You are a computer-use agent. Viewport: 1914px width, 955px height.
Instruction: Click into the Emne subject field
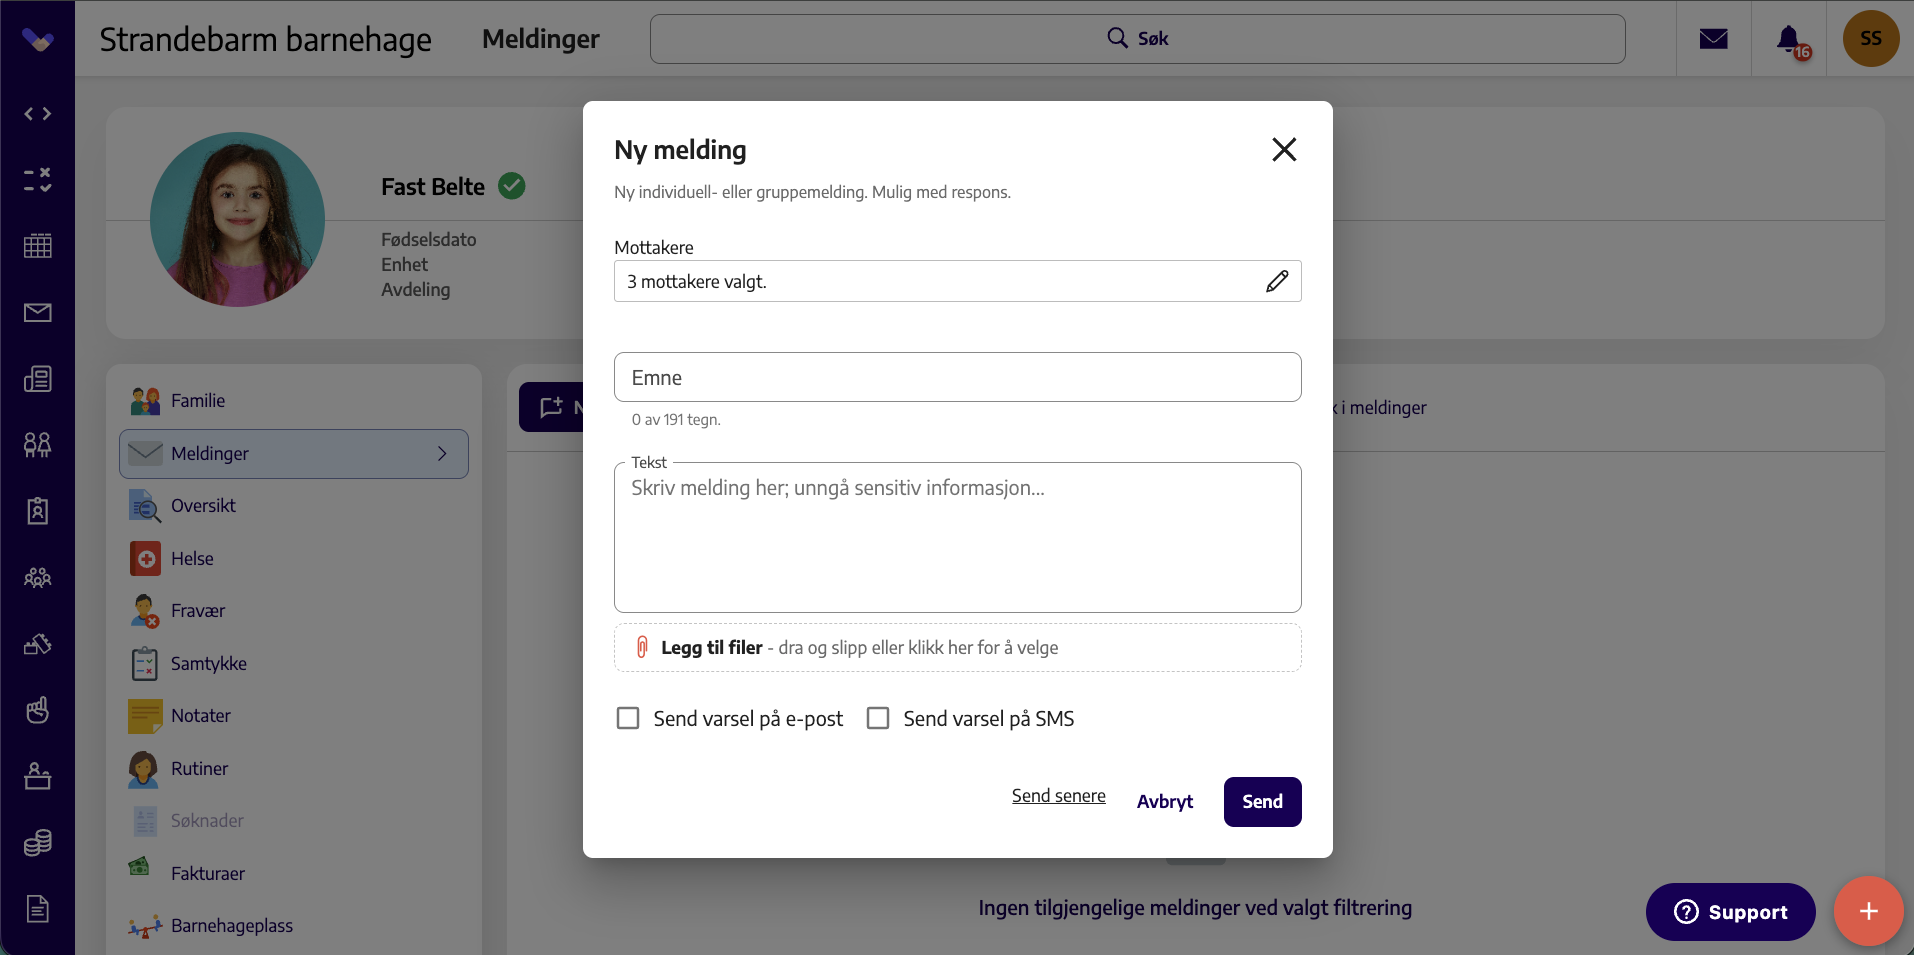click(x=957, y=377)
